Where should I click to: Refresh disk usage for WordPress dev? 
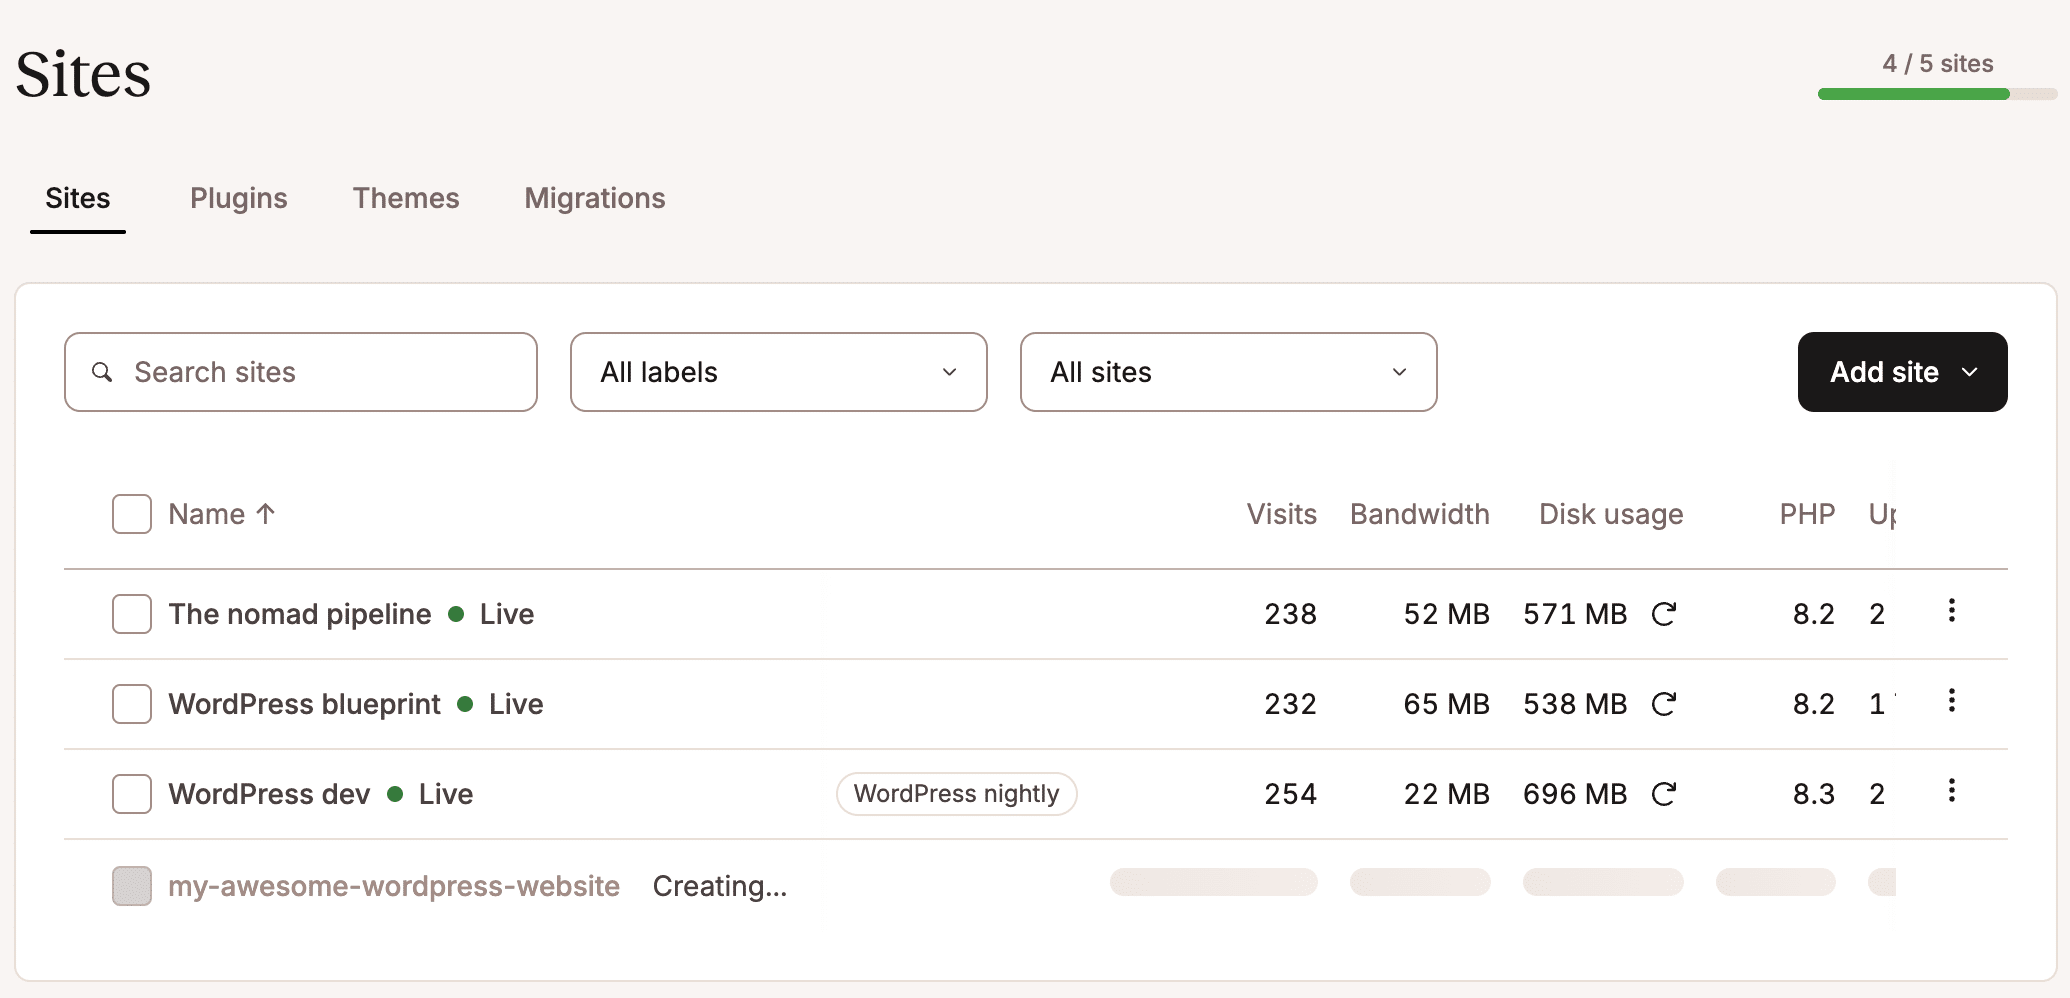coord(1663,794)
